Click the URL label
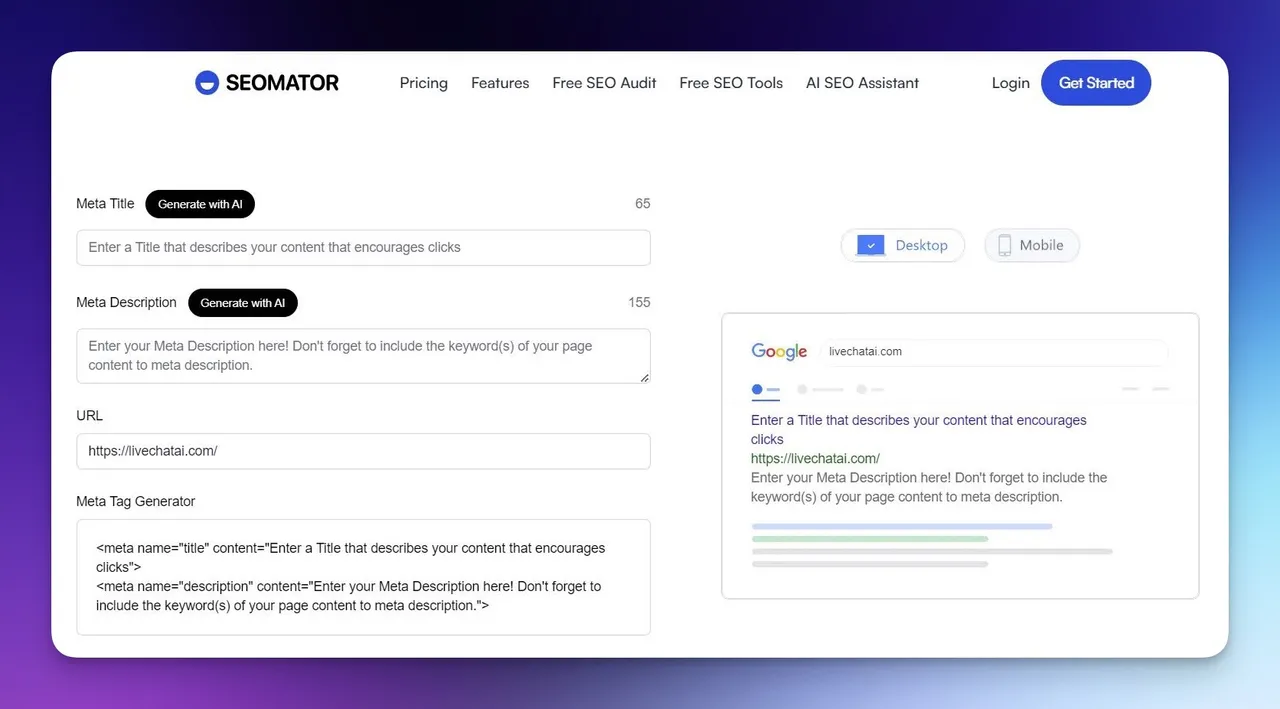This screenshot has height=709, width=1280. click(x=89, y=415)
